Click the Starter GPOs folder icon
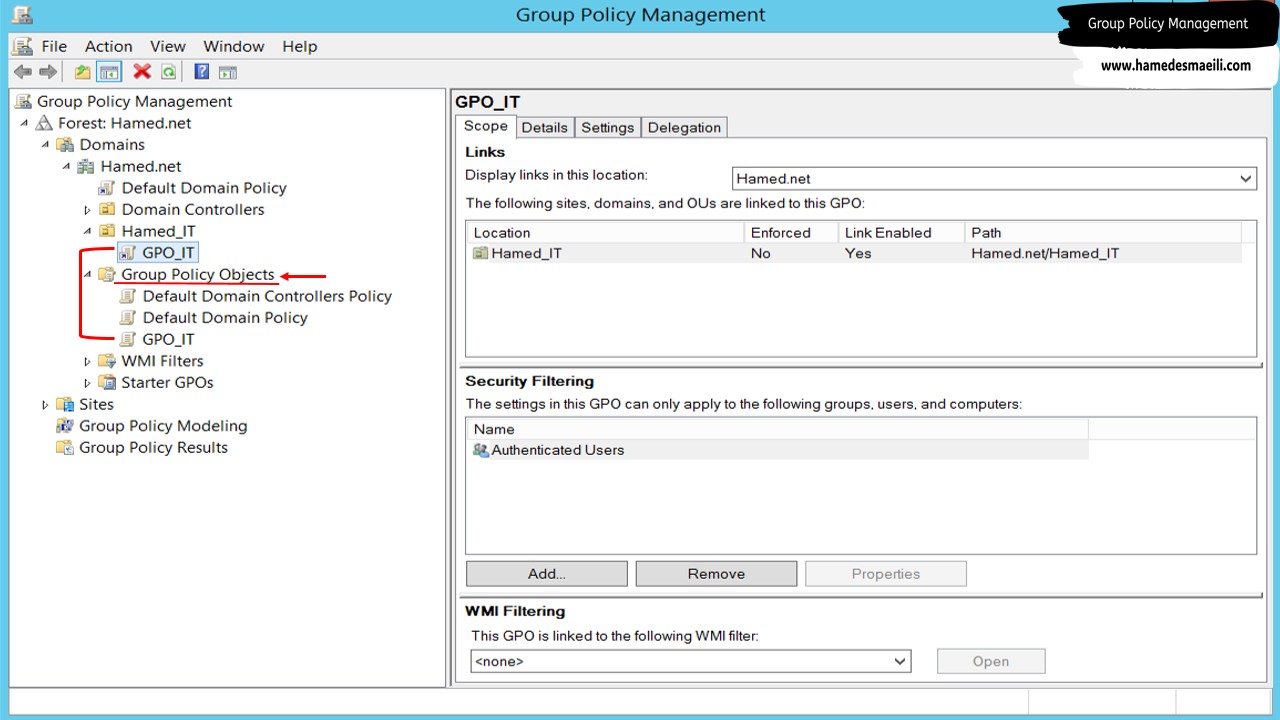The height and width of the screenshot is (720, 1280). 107,383
